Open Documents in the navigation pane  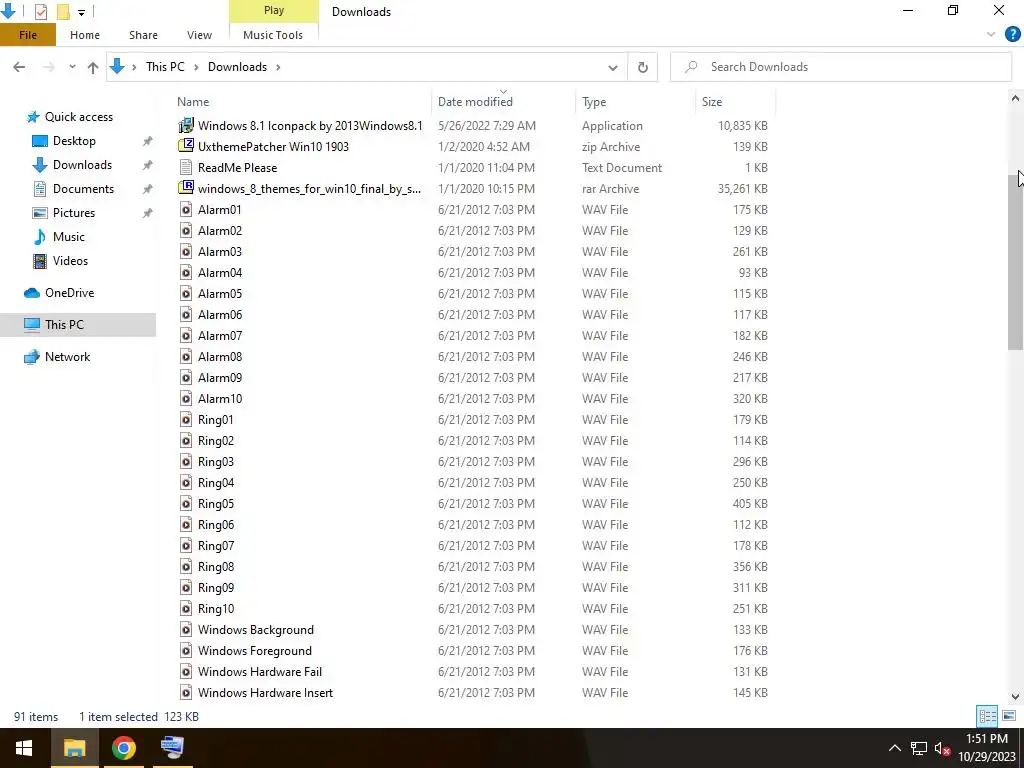[83, 189]
